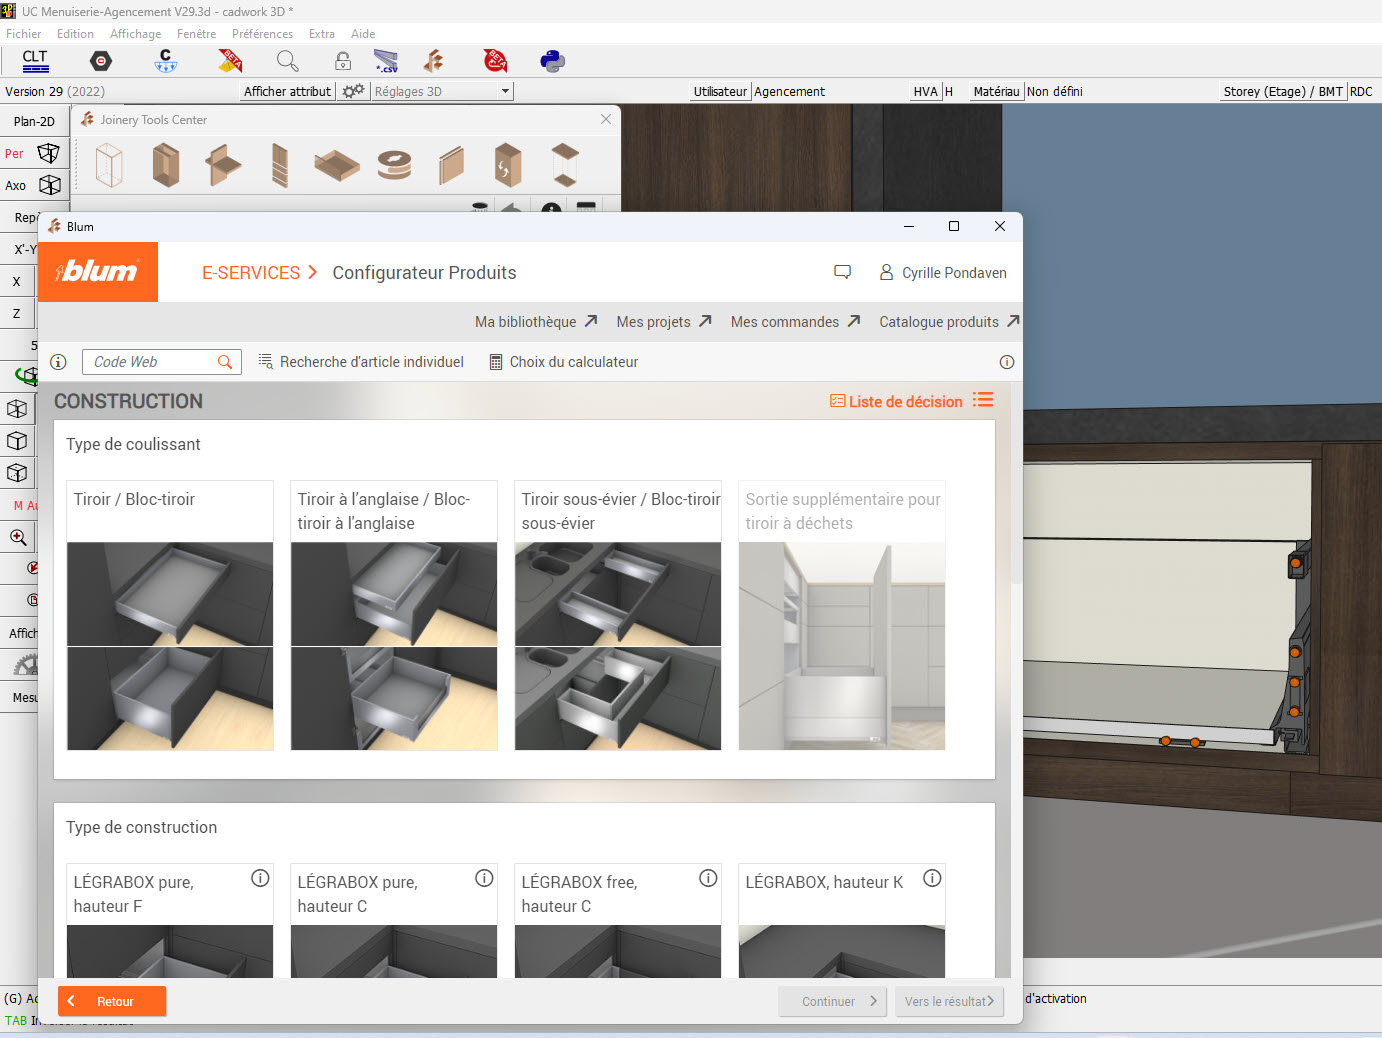Select Tiroir sous-évier option

point(618,615)
